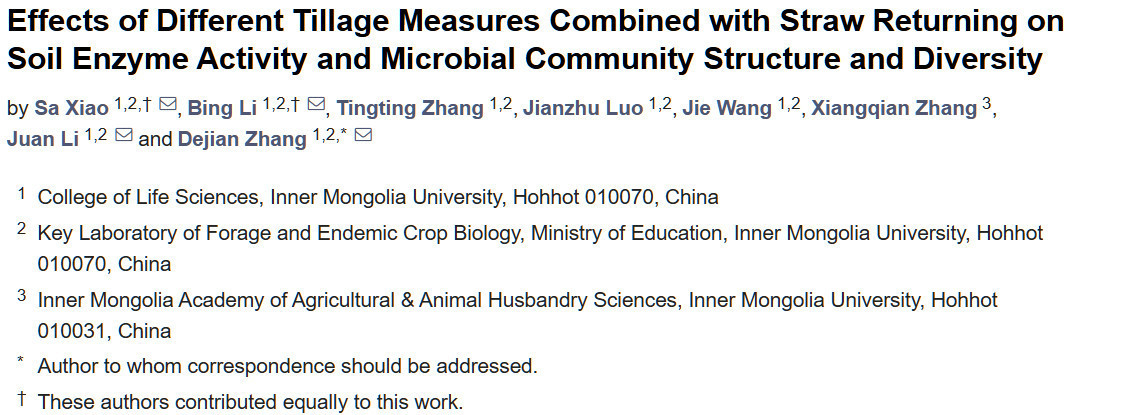Click the equal contribution note text

click(250, 402)
